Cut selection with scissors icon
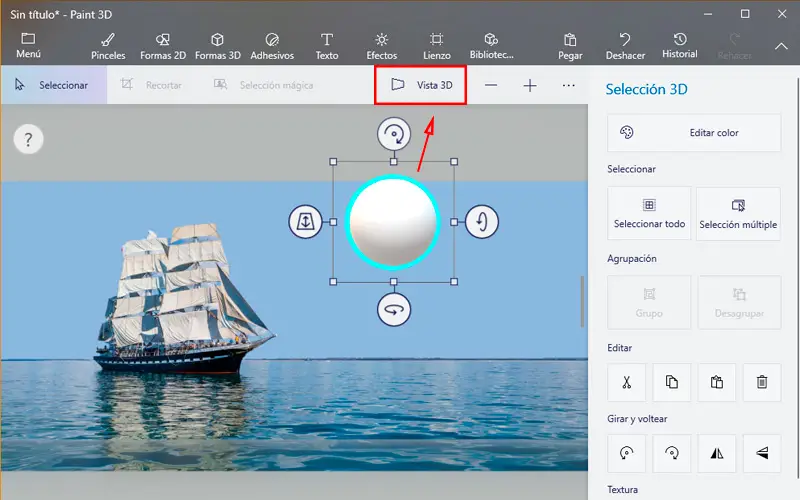 tap(627, 382)
